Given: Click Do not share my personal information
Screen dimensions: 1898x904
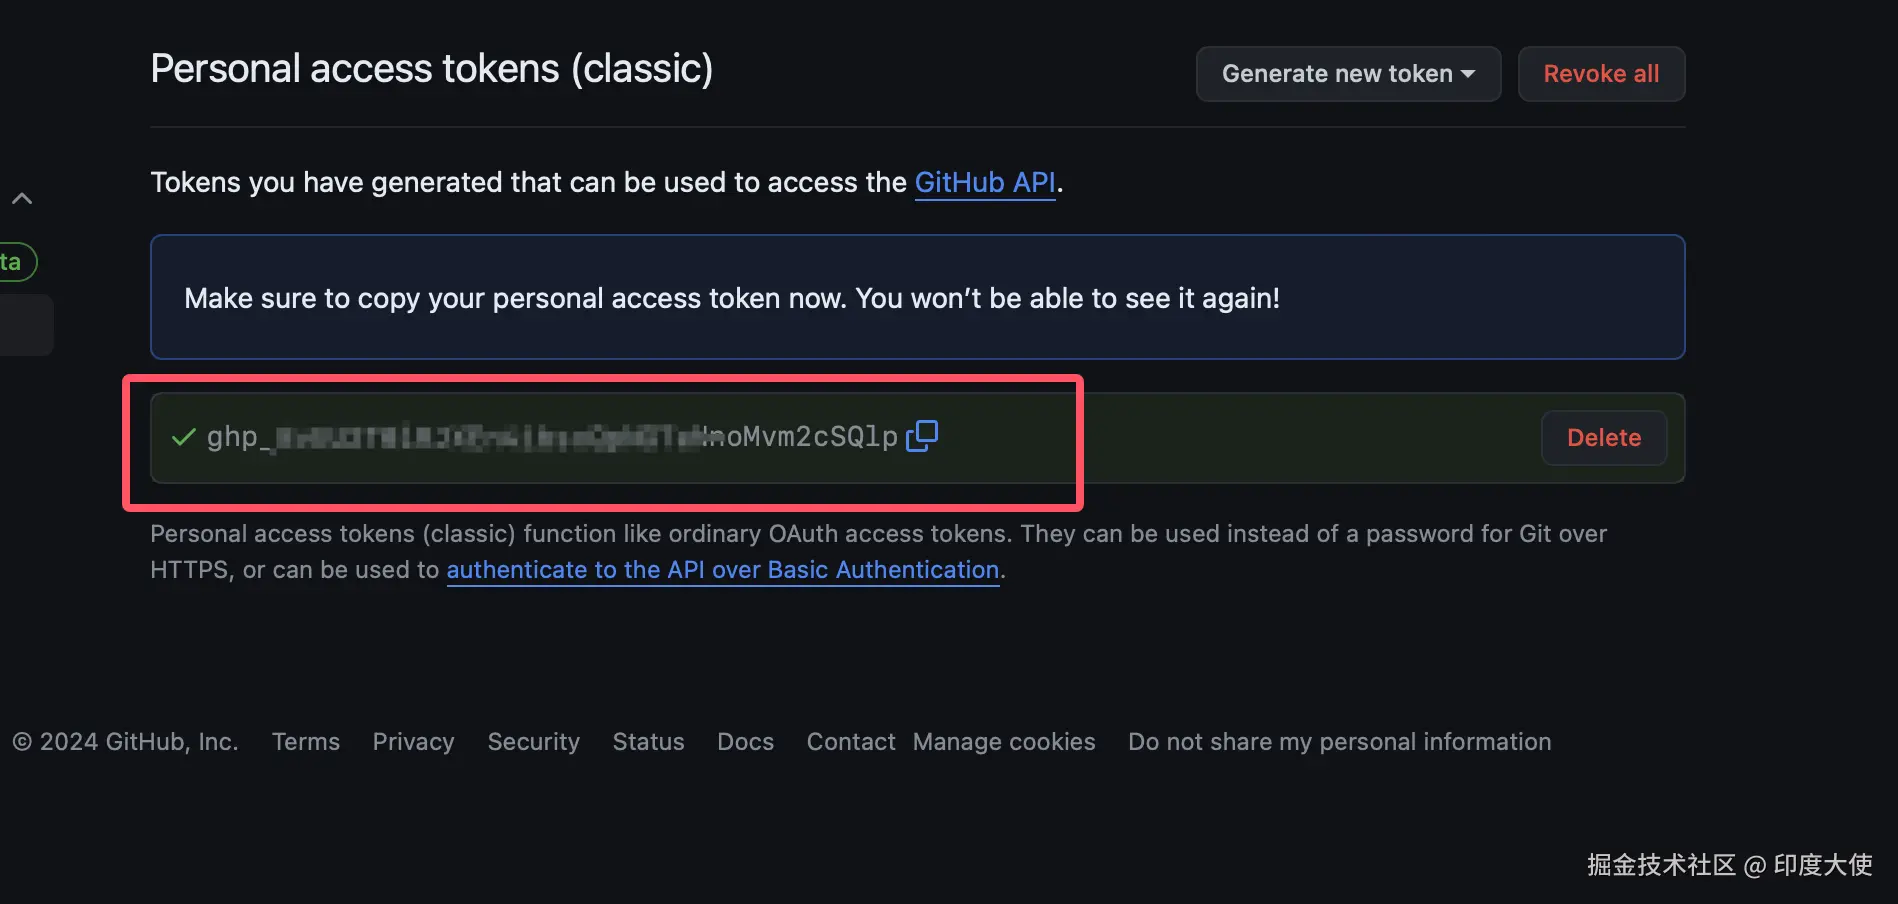Looking at the screenshot, I should point(1339,742).
